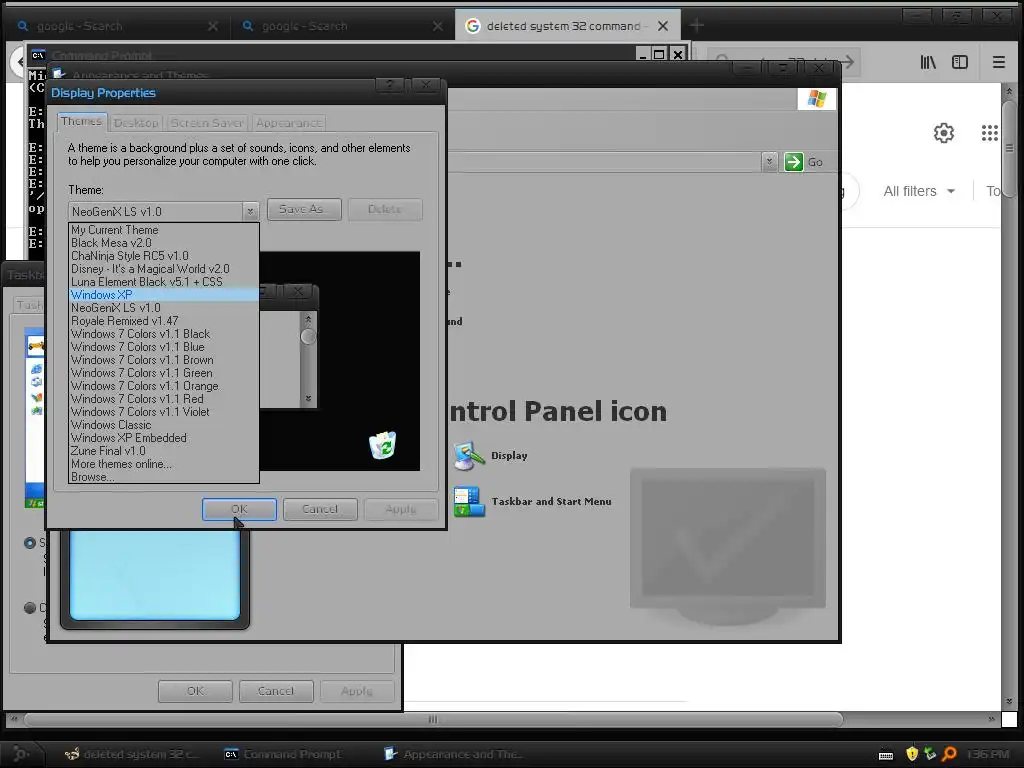This screenshot has width=1024, height=768.
Task: Click scroll-down arrow in preview window
Action: tap(308, 398)
